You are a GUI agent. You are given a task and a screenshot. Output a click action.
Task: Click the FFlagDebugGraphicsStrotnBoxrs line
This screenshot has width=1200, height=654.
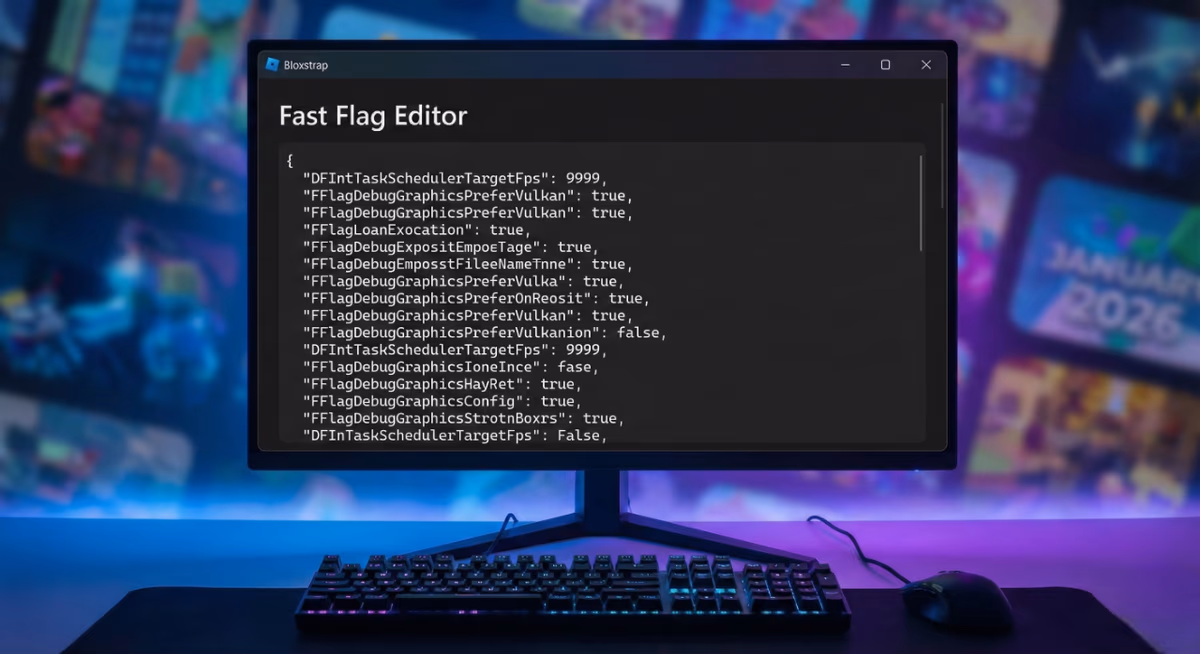coord(440,418)
